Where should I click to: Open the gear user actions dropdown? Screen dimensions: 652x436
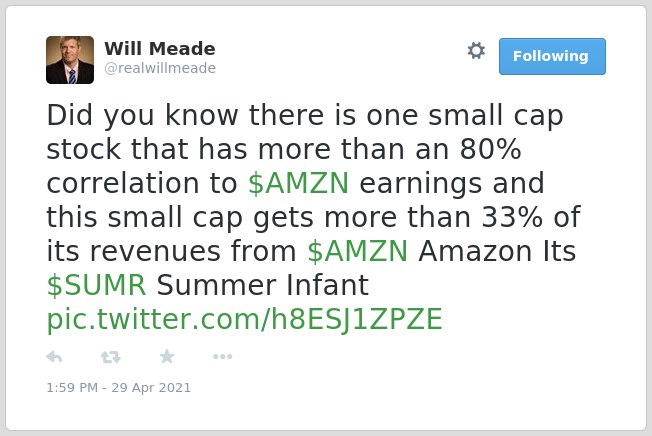[476, 51]
